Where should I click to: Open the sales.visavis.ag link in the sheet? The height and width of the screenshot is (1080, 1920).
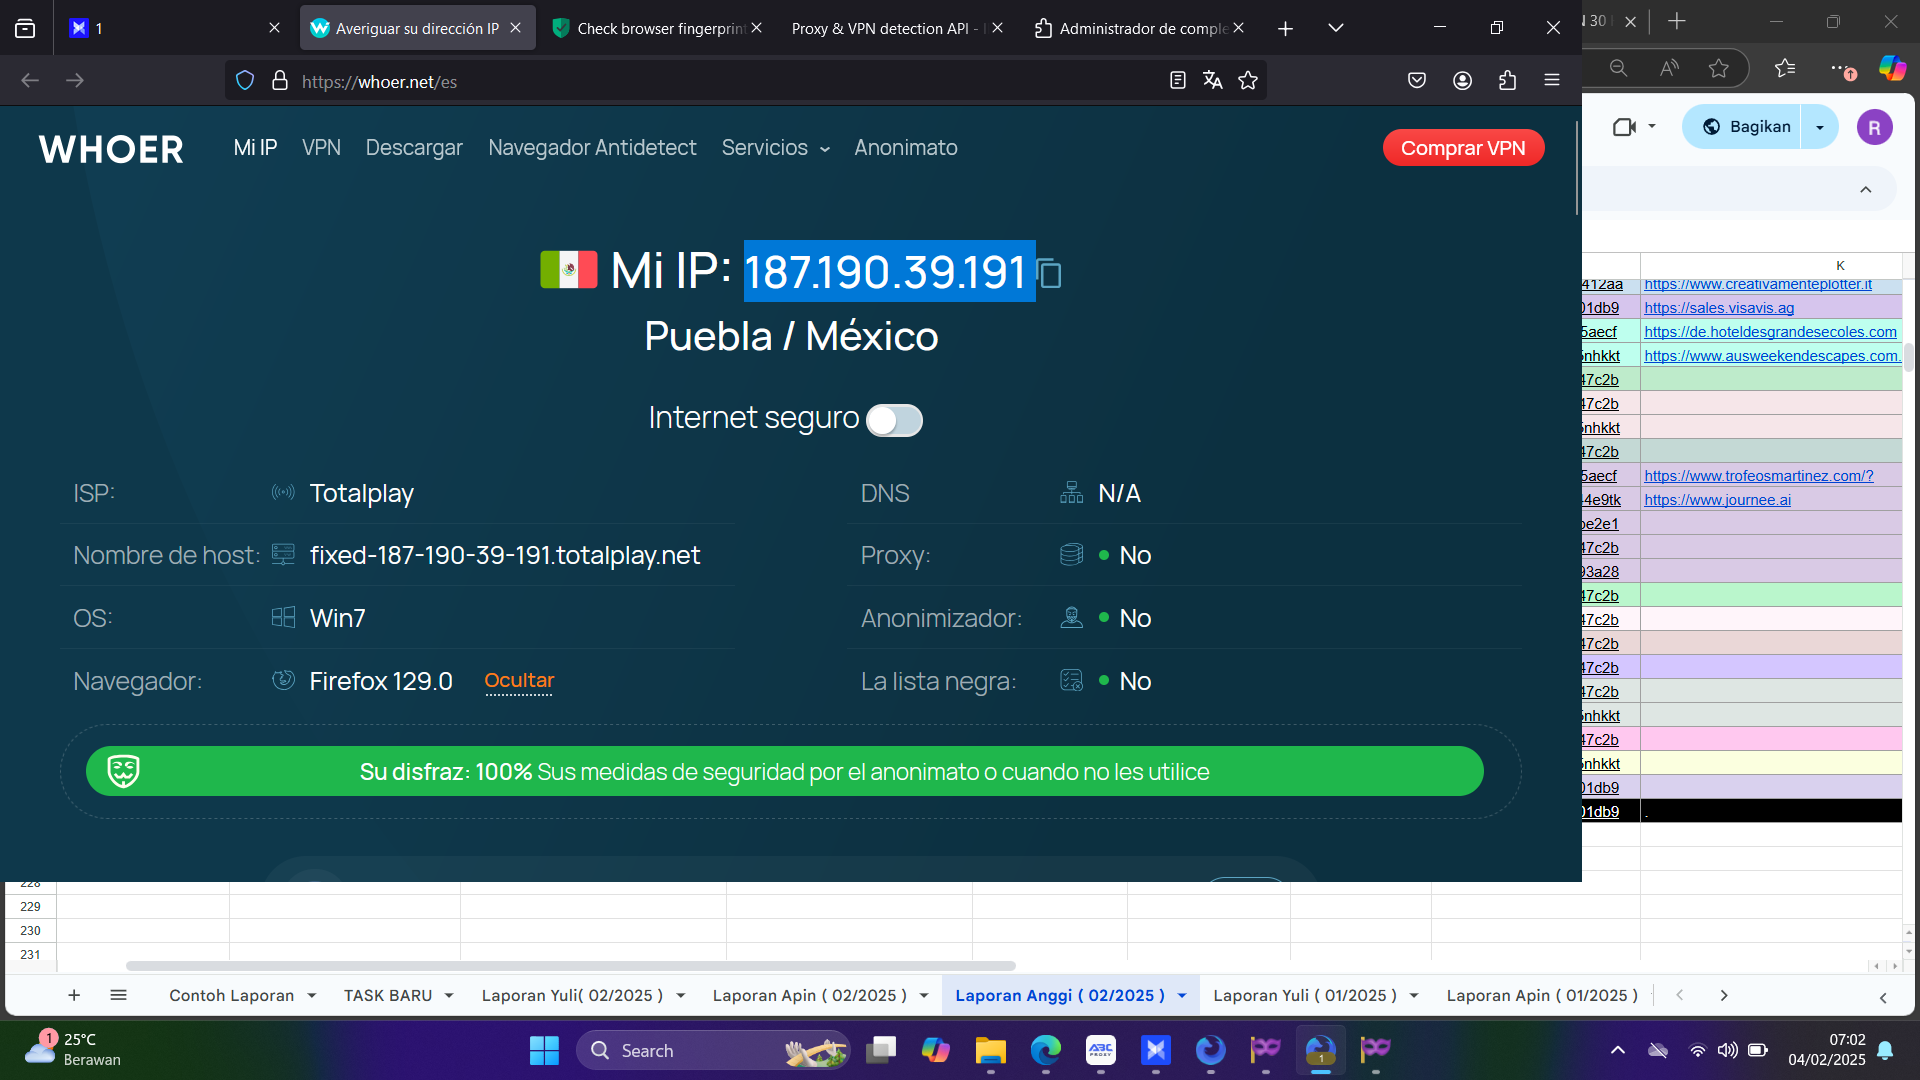point(1719,308)
